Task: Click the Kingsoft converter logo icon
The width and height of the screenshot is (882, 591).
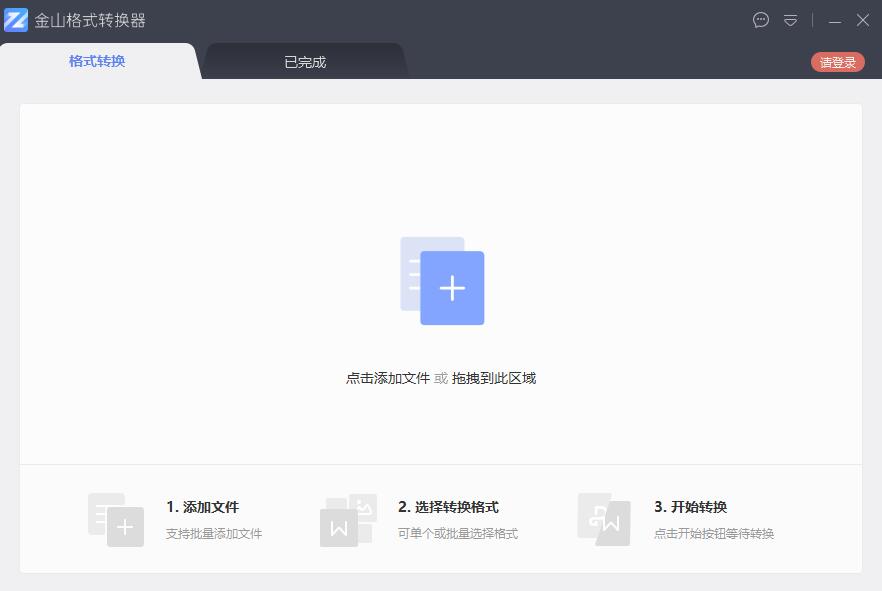Action: pos(16,19)
